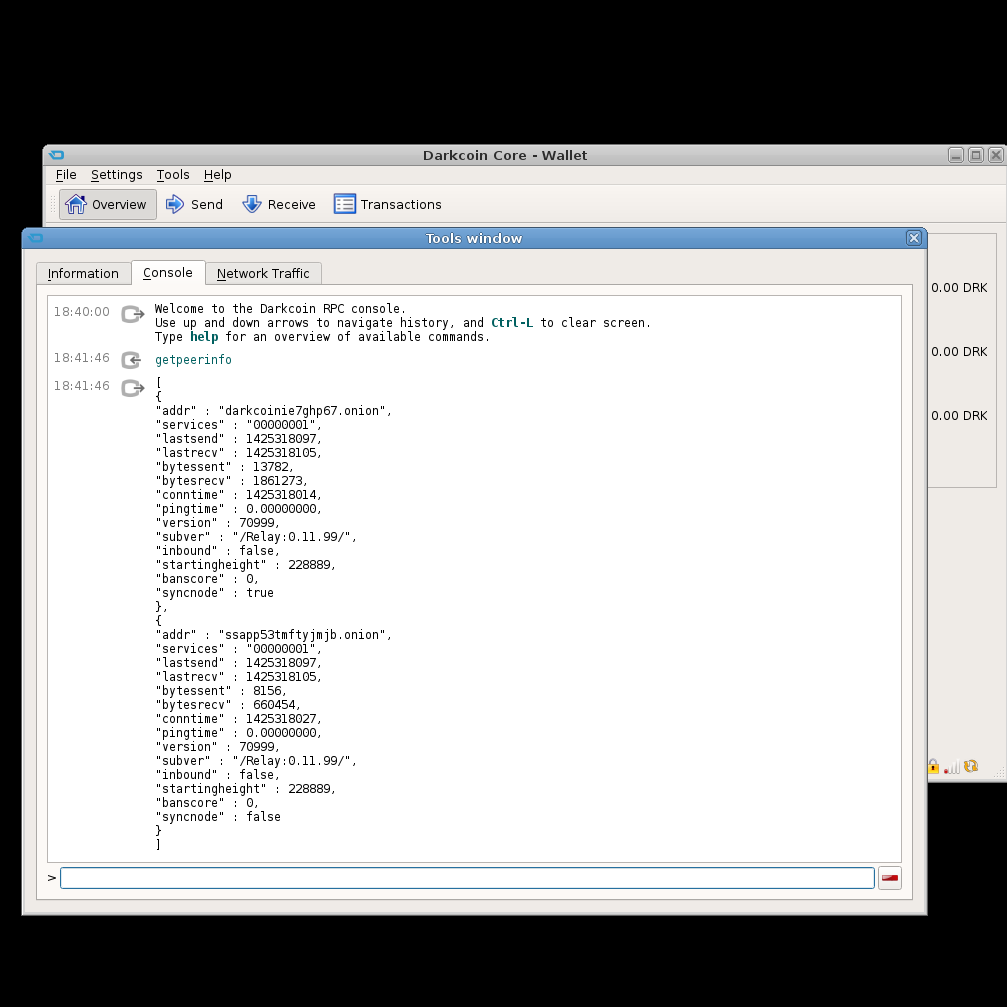This screenshot has height=1007, width=1007.
Task: Open the File menu
Action: [66, 175]
